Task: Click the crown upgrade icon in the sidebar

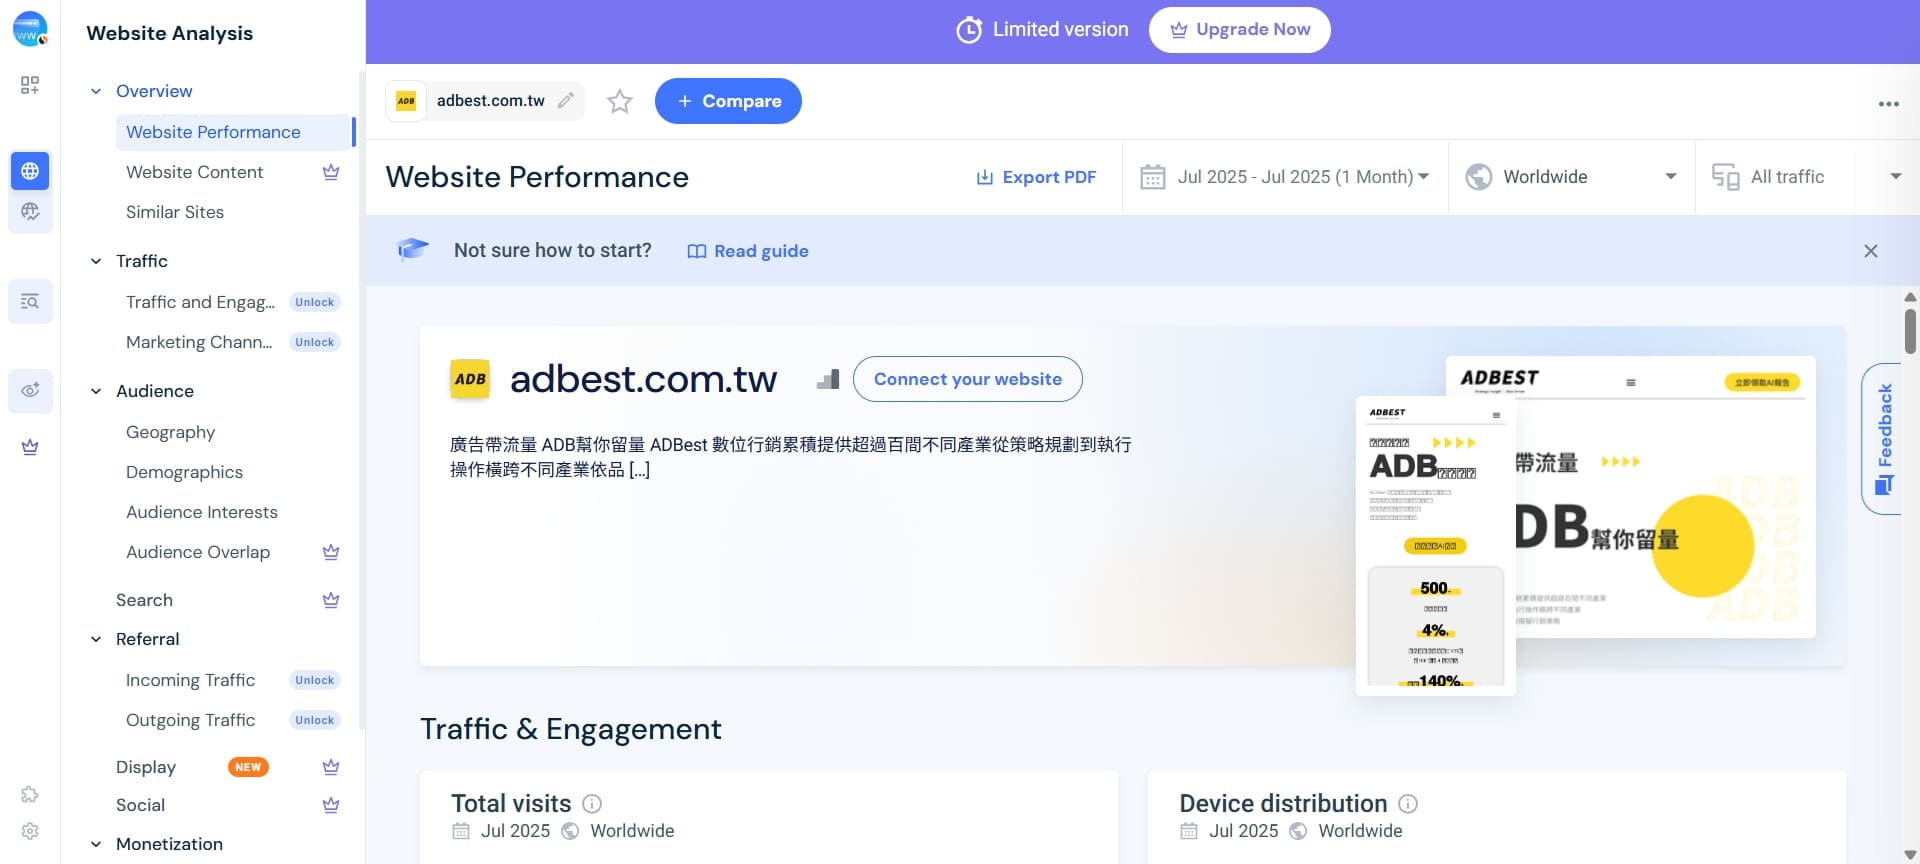Action: point(30,447)
